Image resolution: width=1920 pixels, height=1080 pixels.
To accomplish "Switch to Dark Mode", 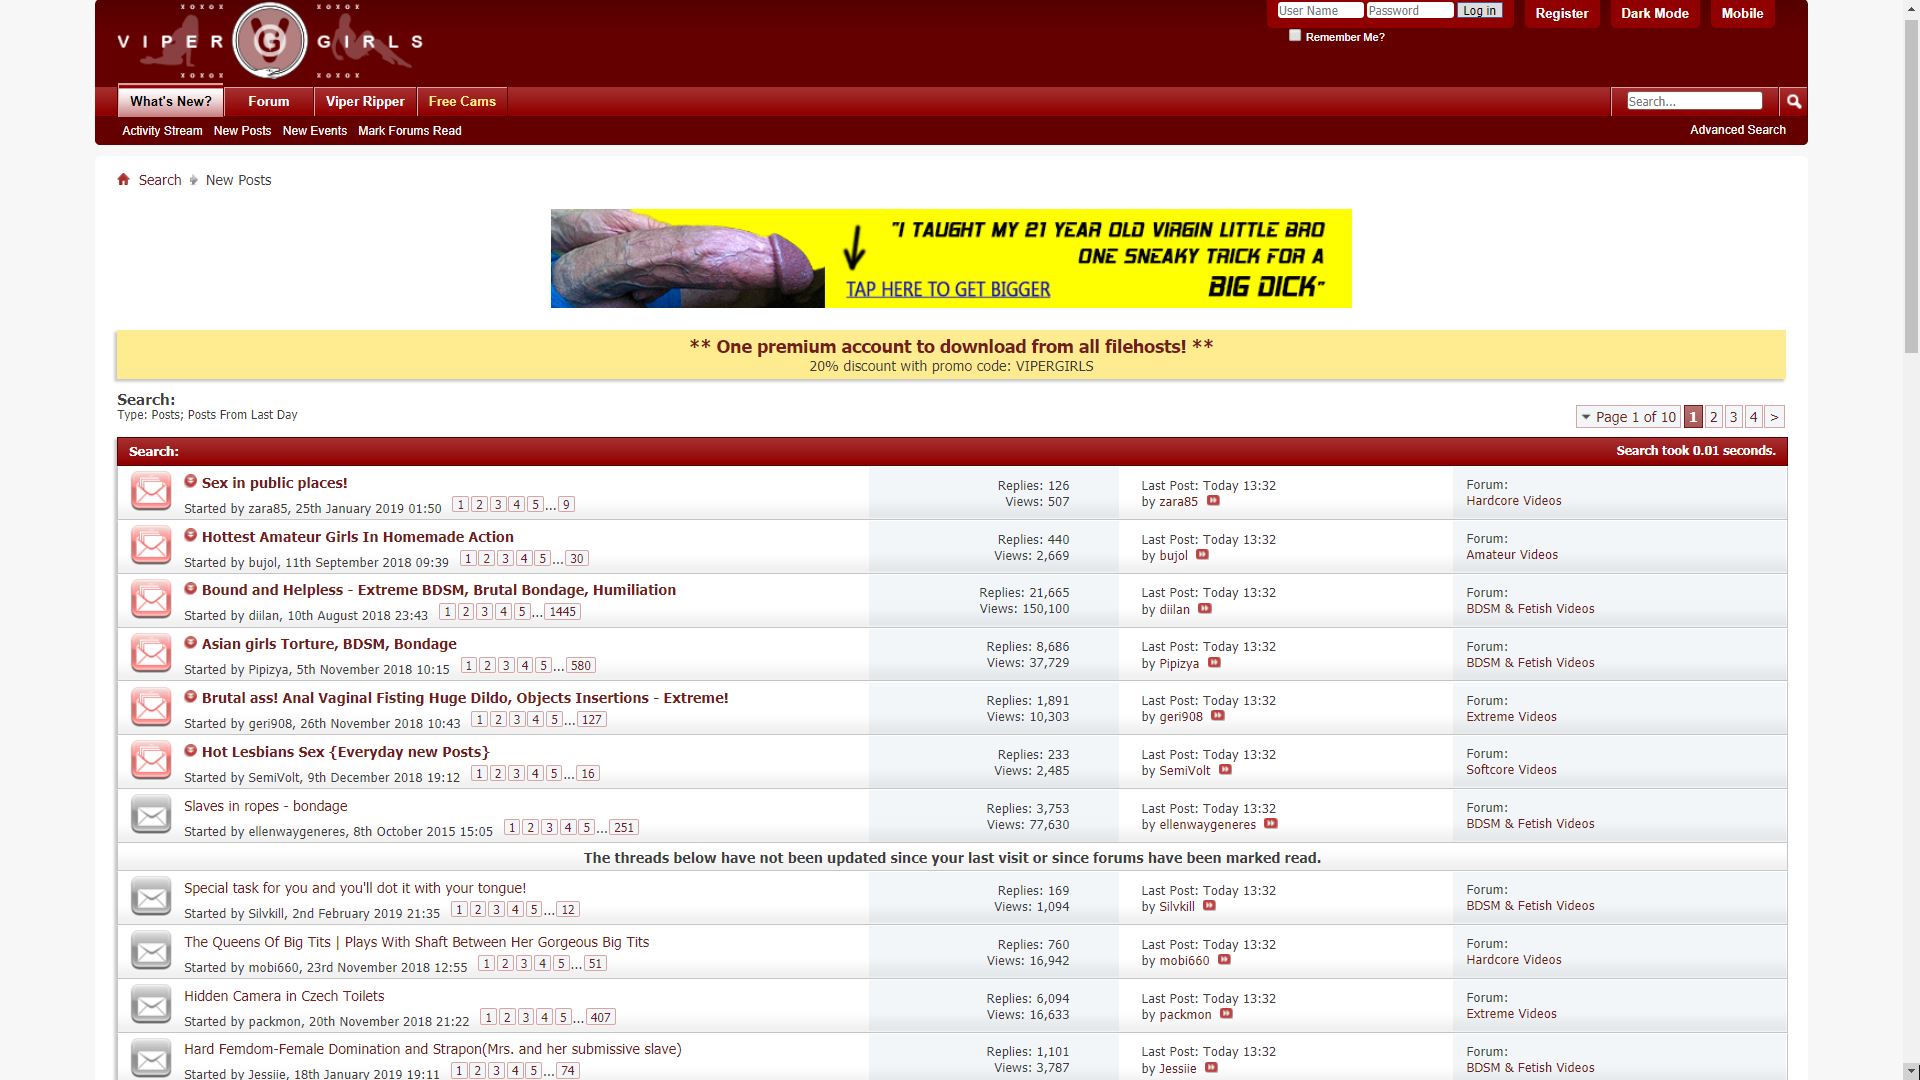I will 1654,13.
